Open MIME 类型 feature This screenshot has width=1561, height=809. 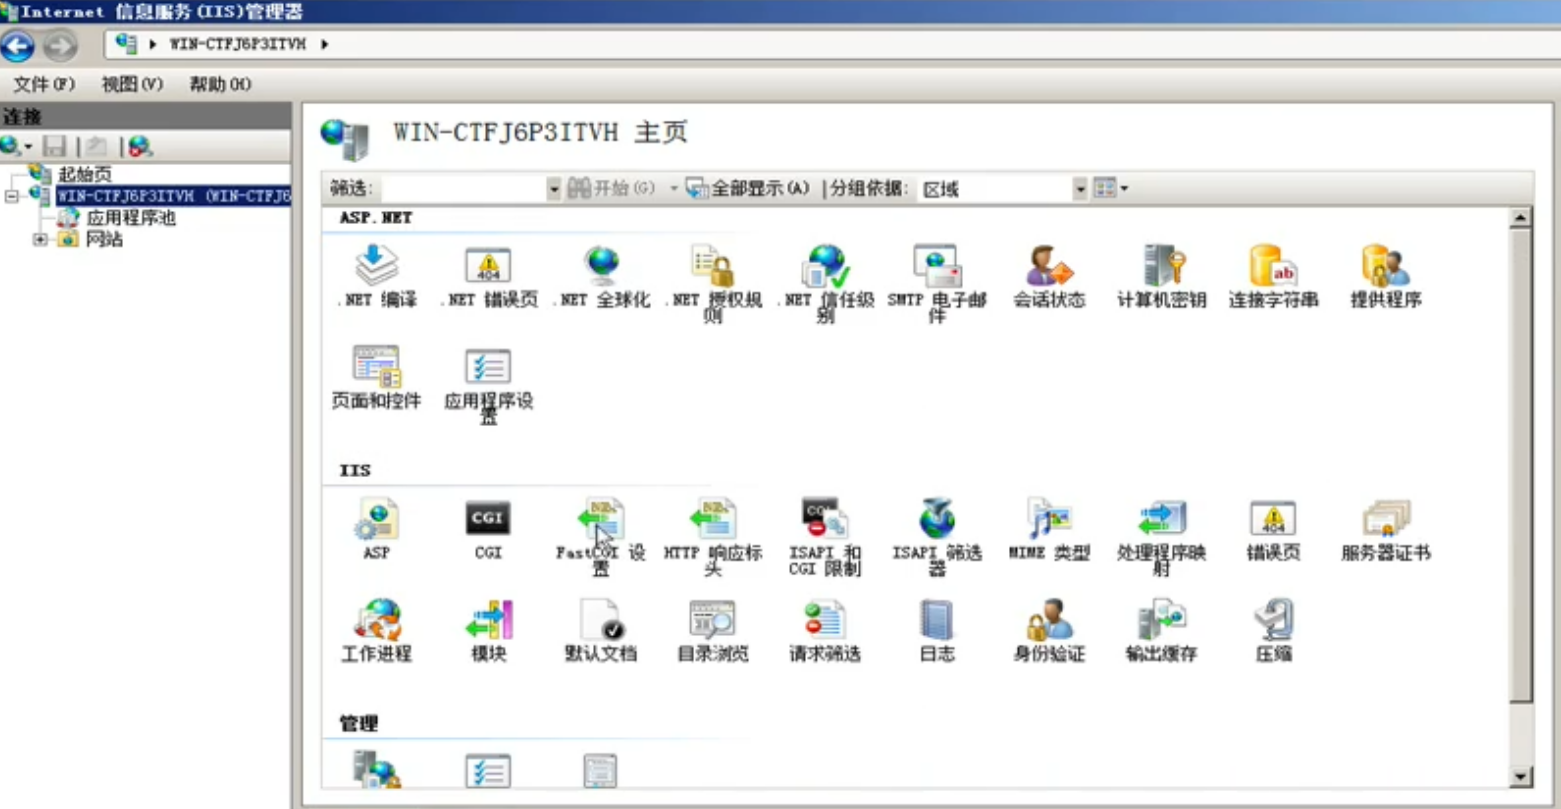pos(1049,529)
